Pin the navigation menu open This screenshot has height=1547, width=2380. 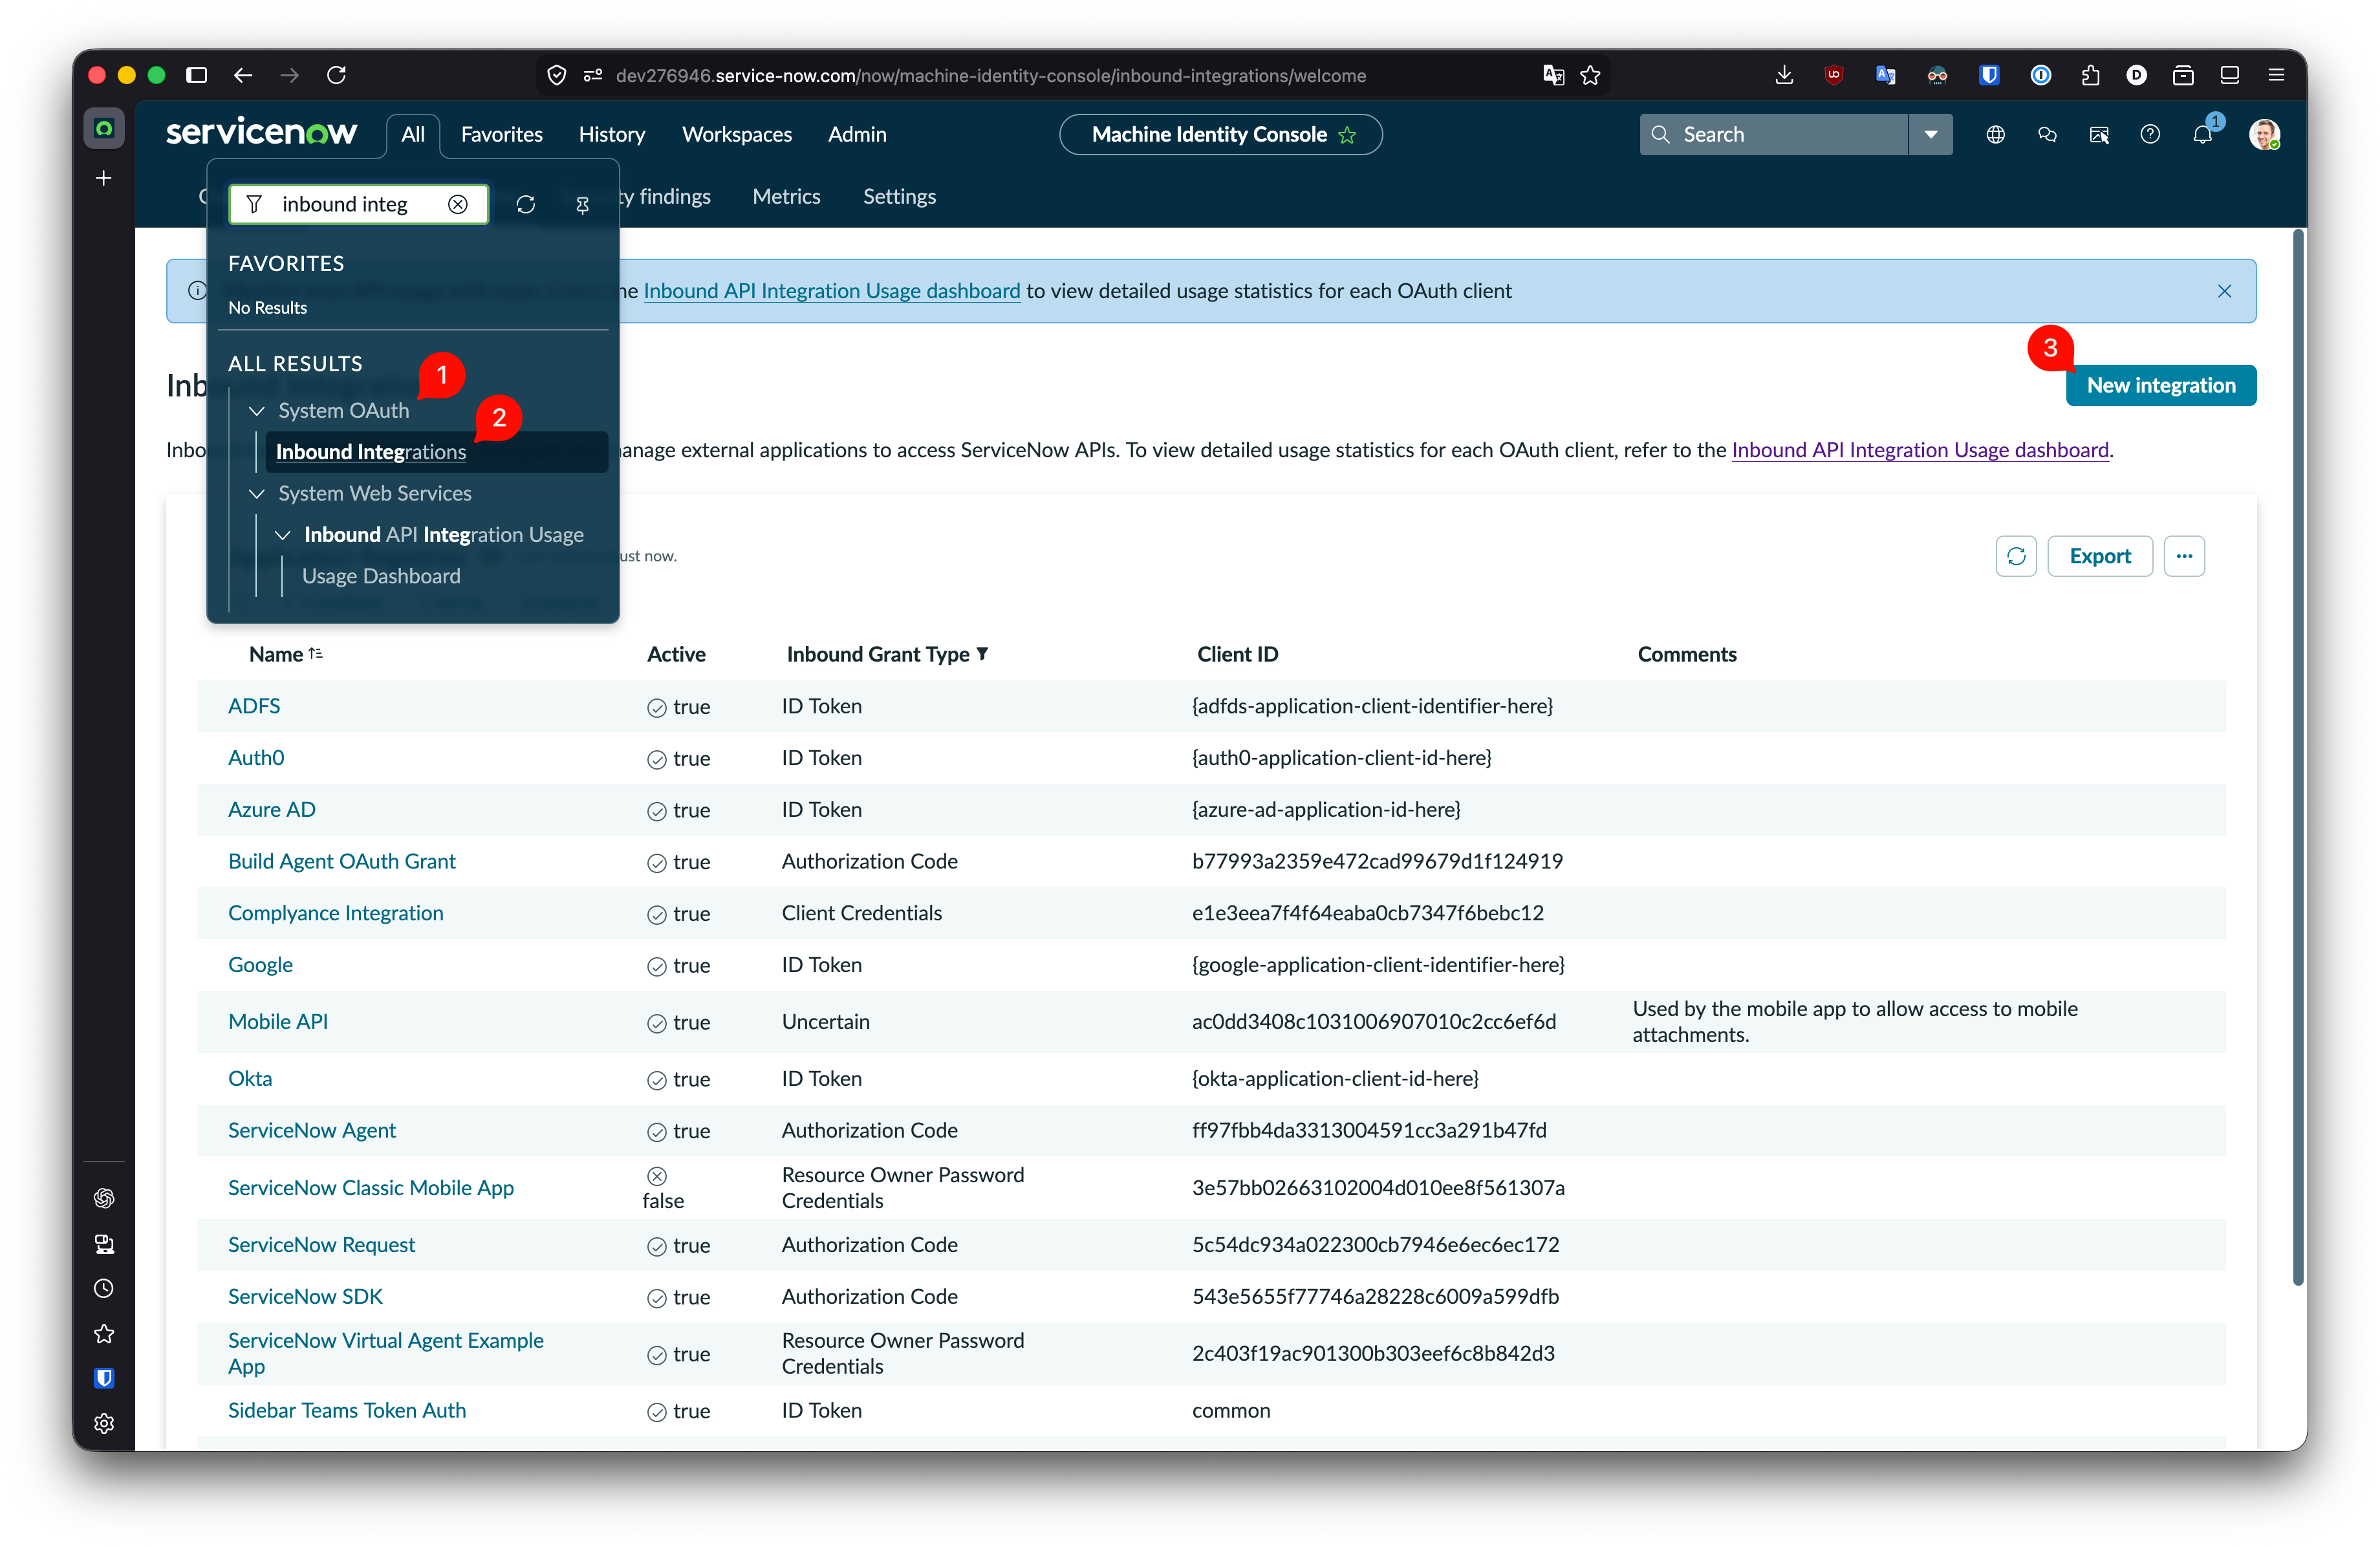click(x=582, y=205)
